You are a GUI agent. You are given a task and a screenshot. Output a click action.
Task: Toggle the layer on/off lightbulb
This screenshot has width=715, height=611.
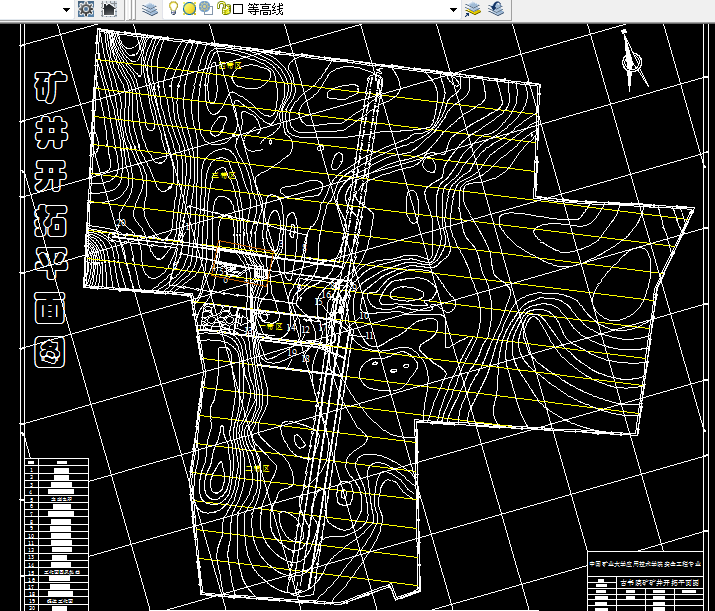[x=173, y=8]
